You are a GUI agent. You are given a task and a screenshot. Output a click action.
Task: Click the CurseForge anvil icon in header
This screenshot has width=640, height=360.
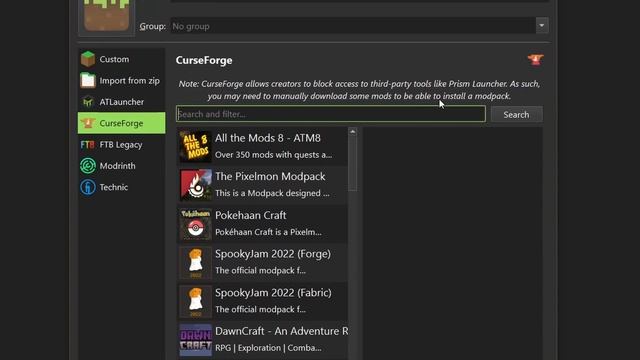point(535,60)
